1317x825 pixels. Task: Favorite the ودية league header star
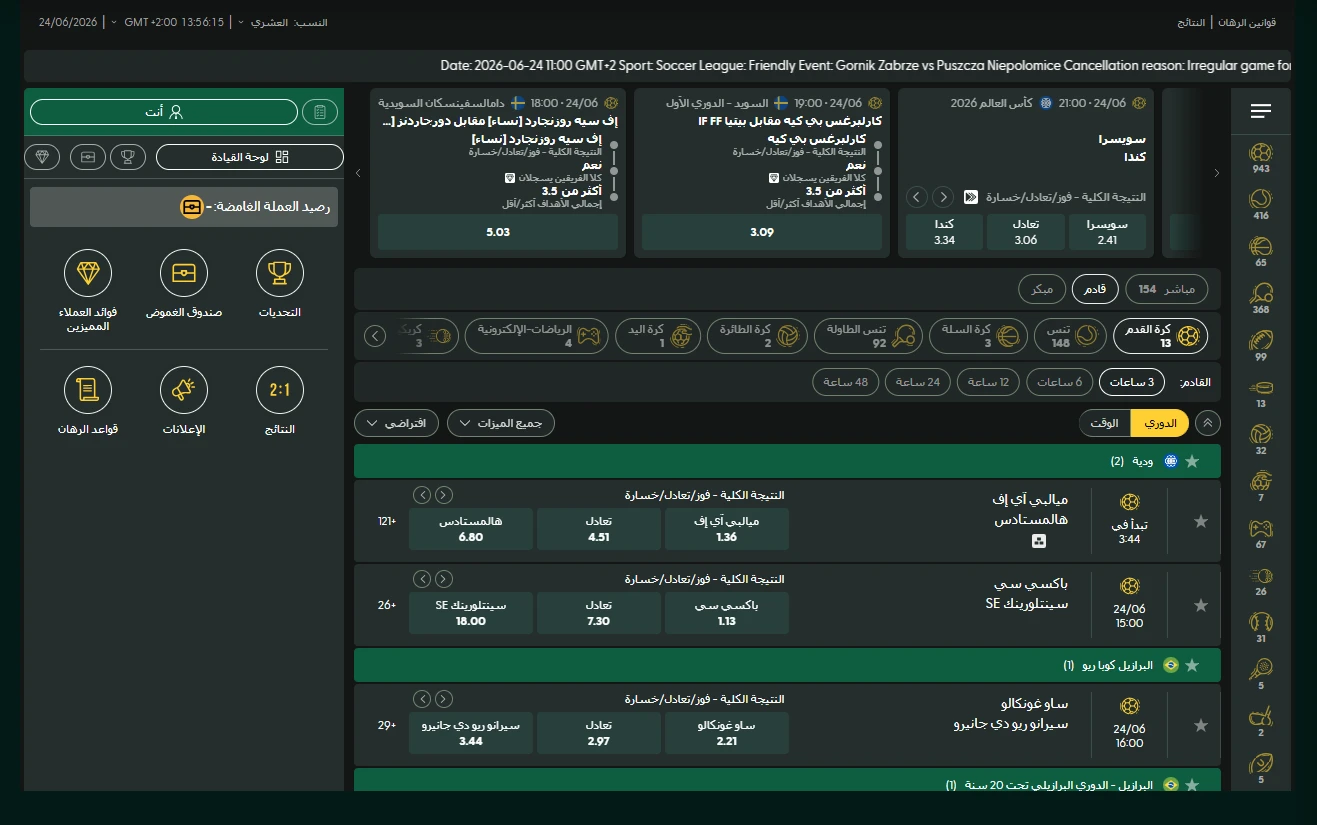point(1191,462)
